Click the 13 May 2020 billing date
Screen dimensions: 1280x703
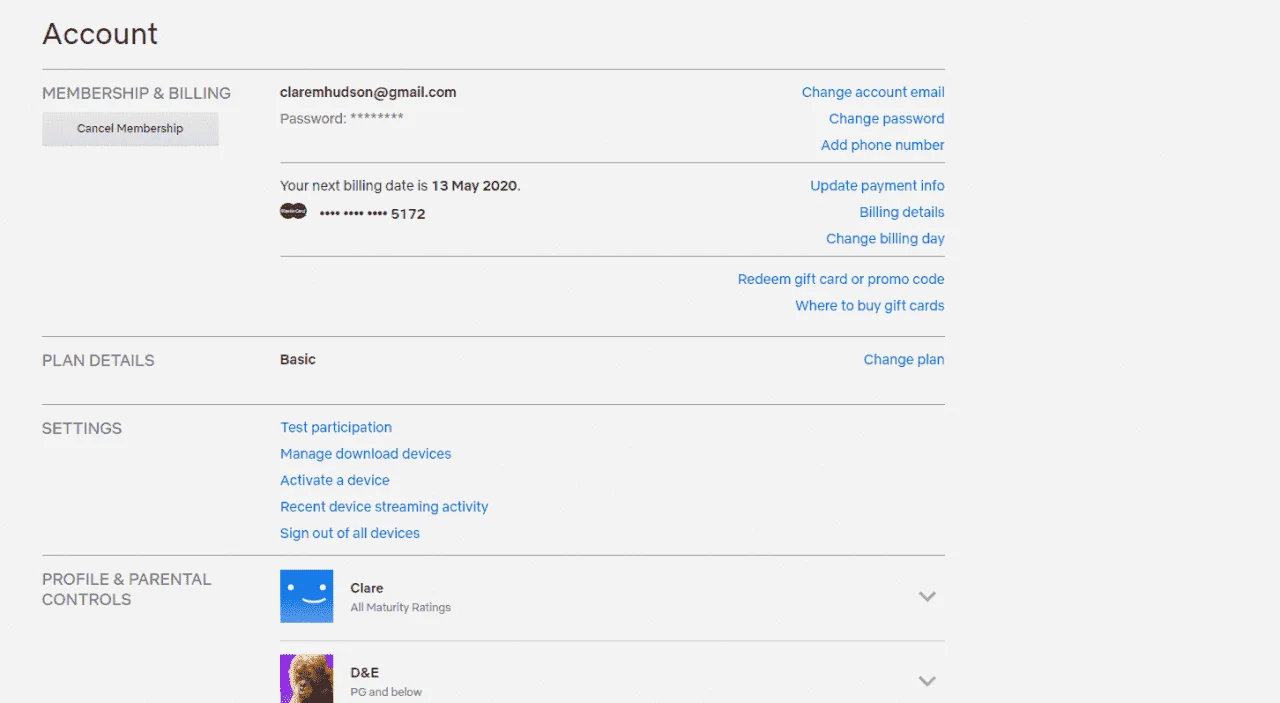click(x=475, y=186)
